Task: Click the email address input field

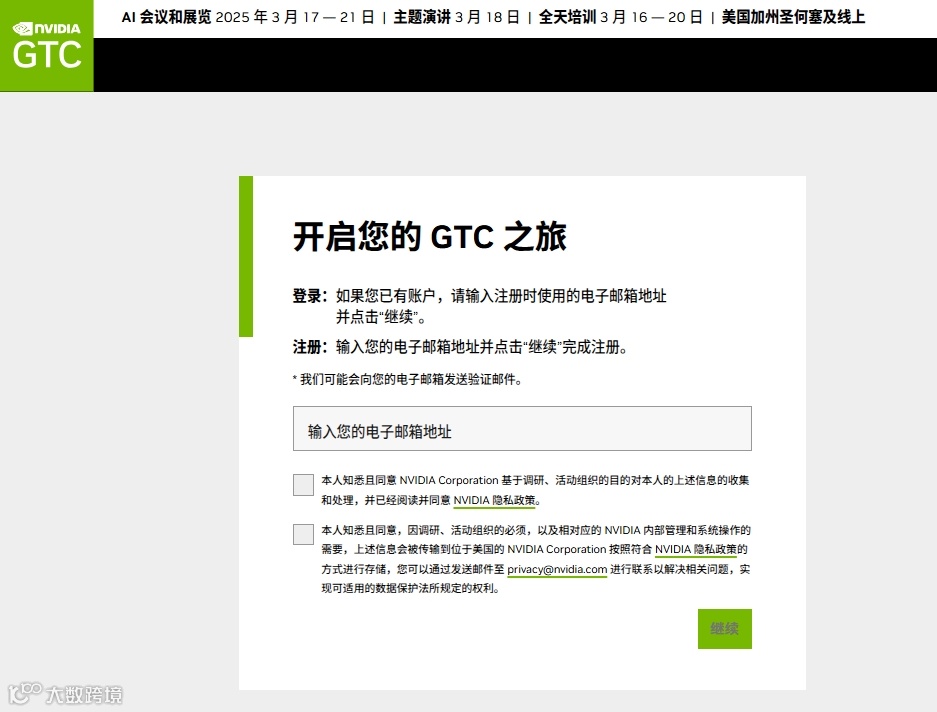Action: pos(522,429)
